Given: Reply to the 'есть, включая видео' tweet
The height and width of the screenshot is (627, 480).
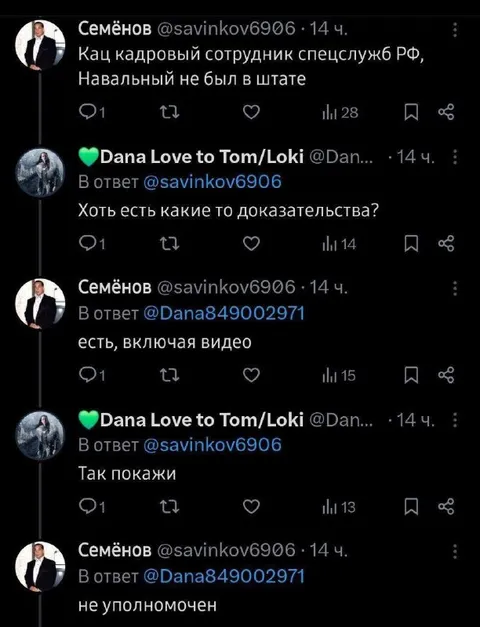Looking at the screenshot, I should (92, 375).
